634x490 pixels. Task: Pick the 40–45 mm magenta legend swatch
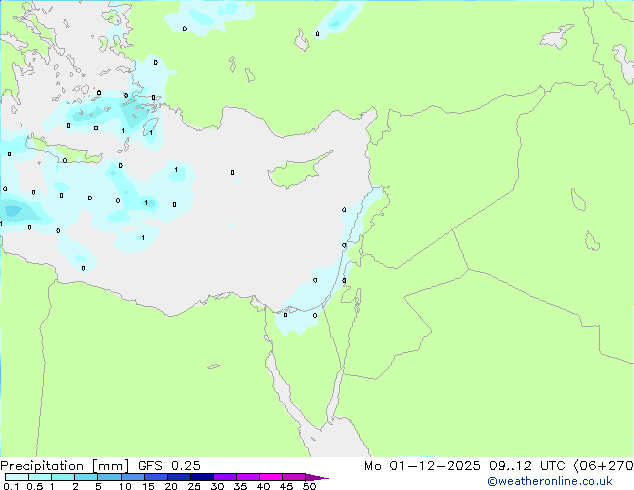tap(271, 477)
